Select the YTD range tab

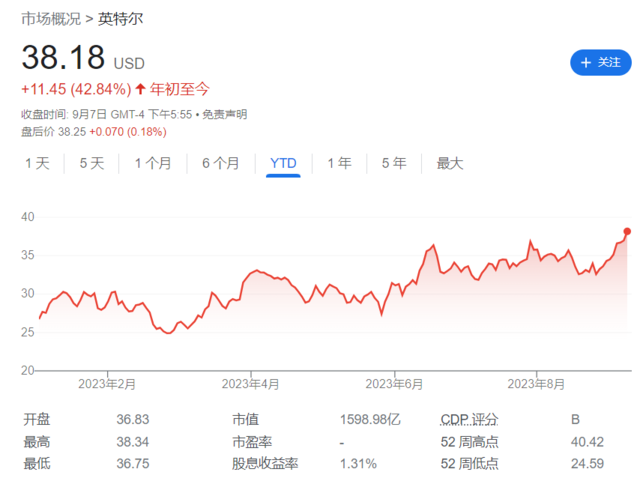coord(283,163)
